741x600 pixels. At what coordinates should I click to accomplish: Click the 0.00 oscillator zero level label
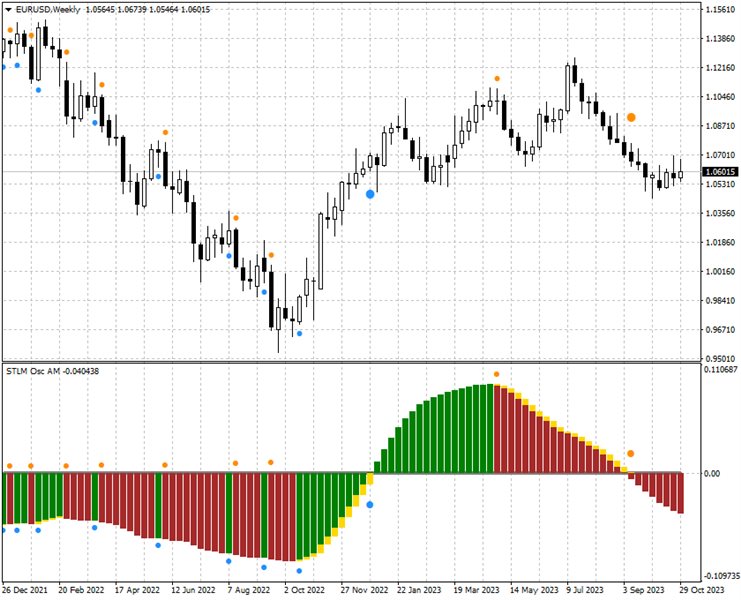tap(712, 473)
